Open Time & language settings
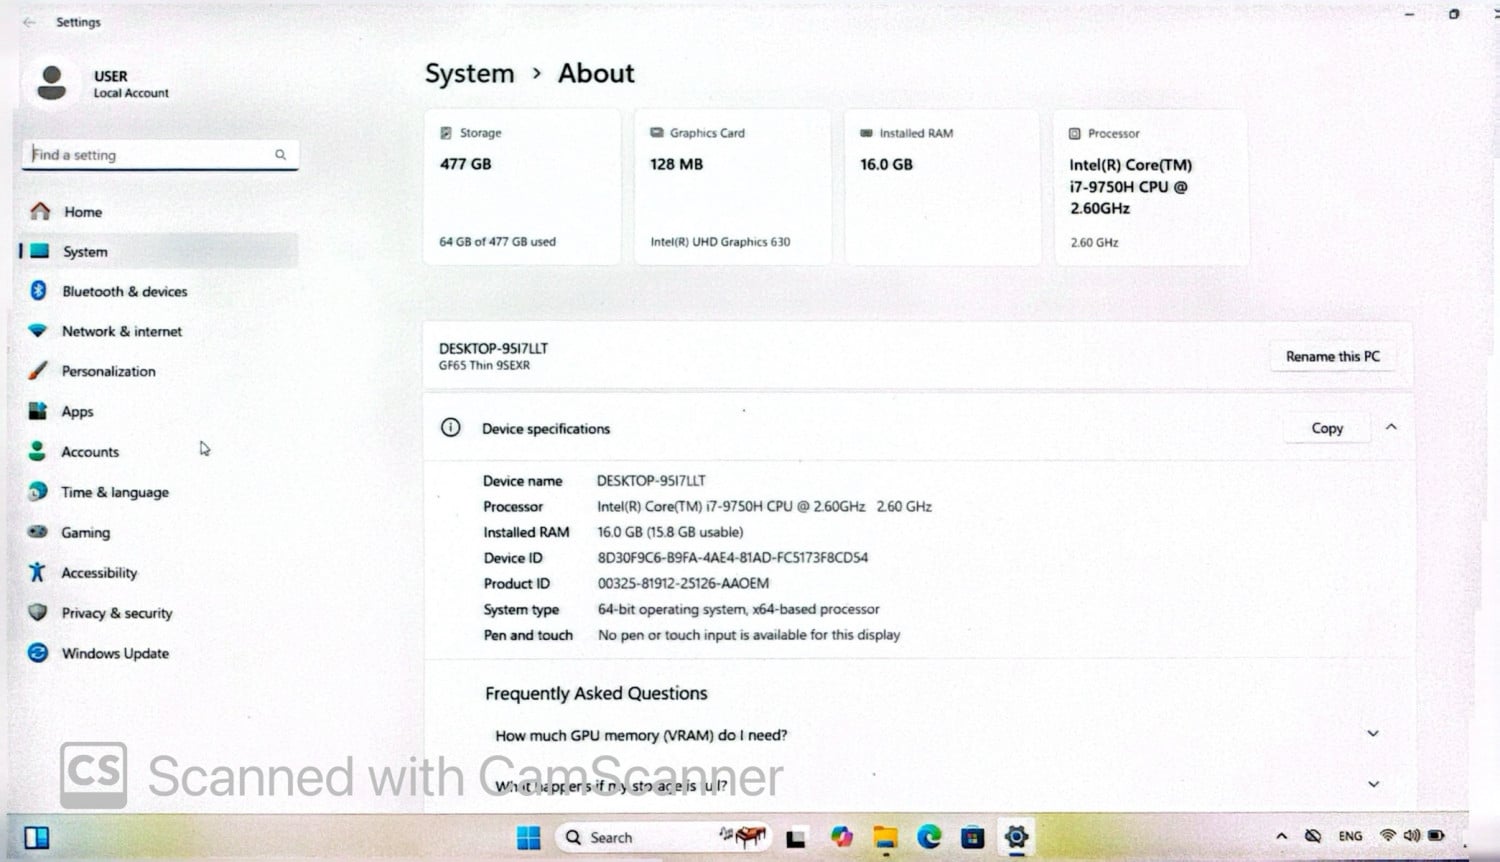The width and height of the screenshot is (1500, 862). (x=114, y=493)
